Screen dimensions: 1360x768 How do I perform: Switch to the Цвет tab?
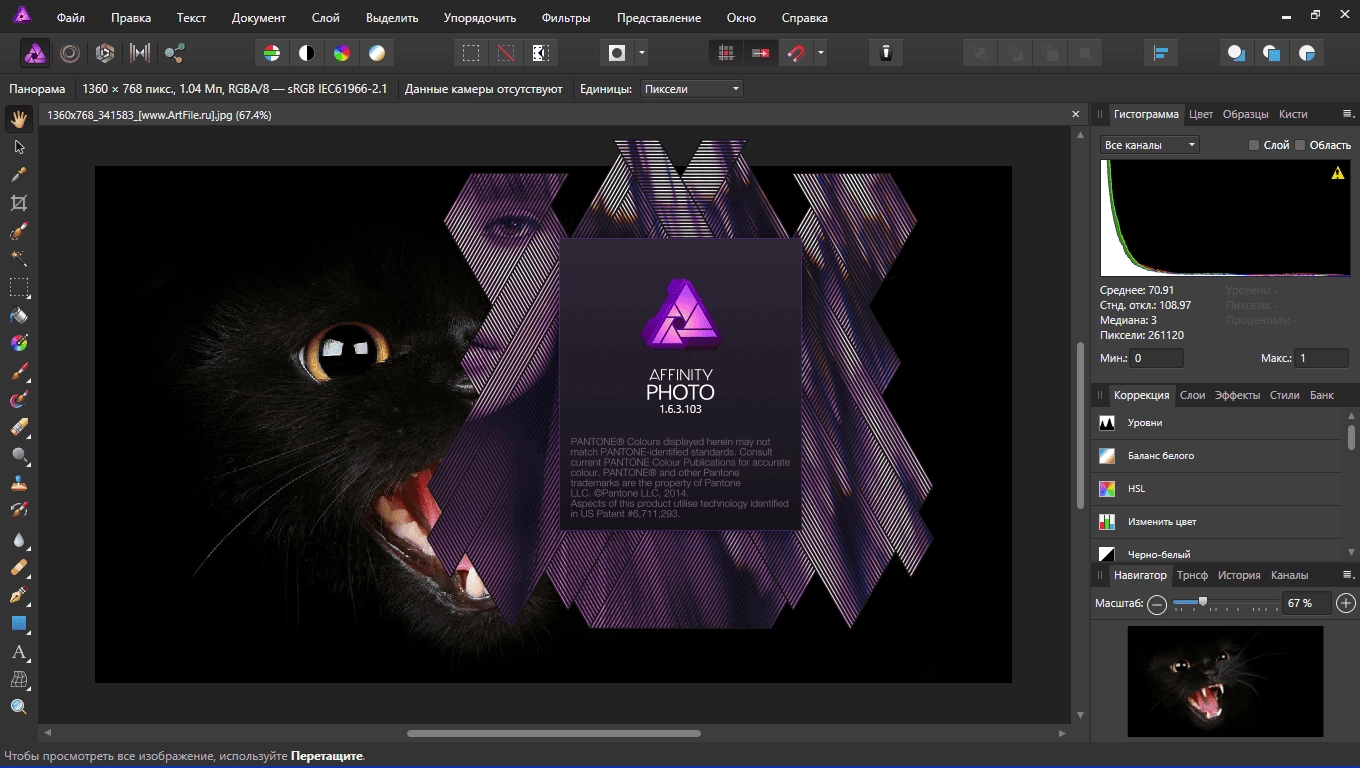tap(1201, 114)
